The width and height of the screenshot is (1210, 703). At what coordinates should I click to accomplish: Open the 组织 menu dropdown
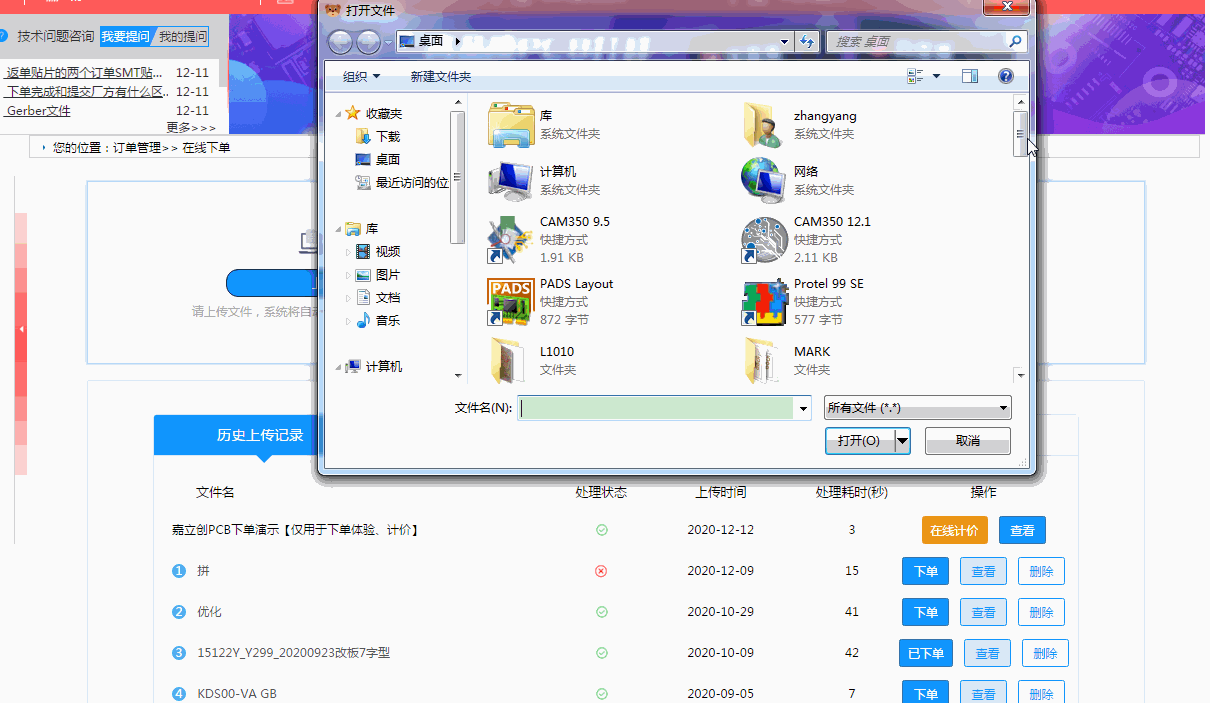[x=361, y=77]
